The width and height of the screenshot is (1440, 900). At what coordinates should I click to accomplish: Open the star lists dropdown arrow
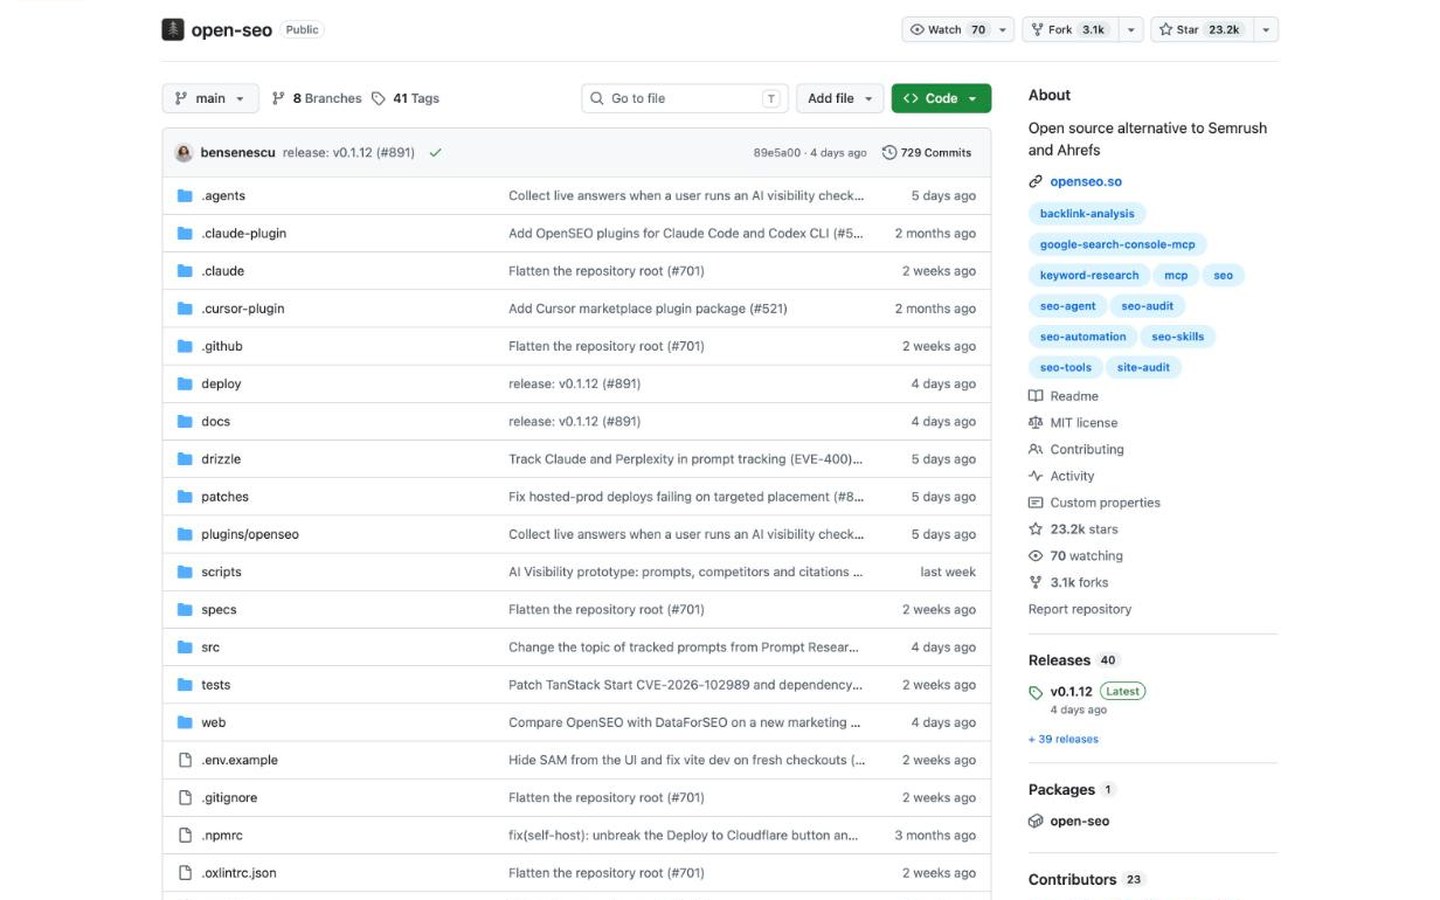pyautogui.click(x=1266, y=30)
